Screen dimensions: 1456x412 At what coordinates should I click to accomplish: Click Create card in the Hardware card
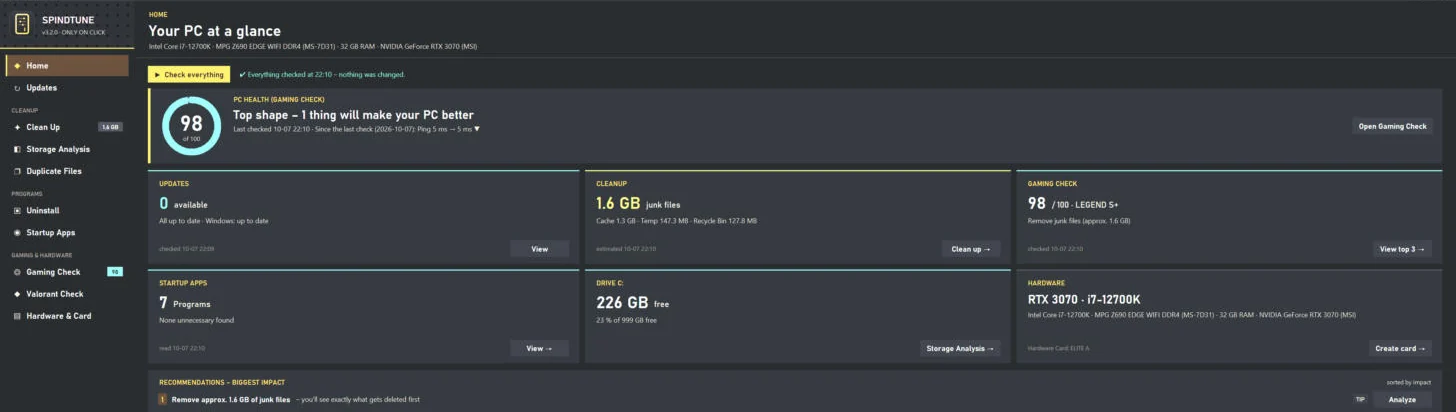point(1400,348)
